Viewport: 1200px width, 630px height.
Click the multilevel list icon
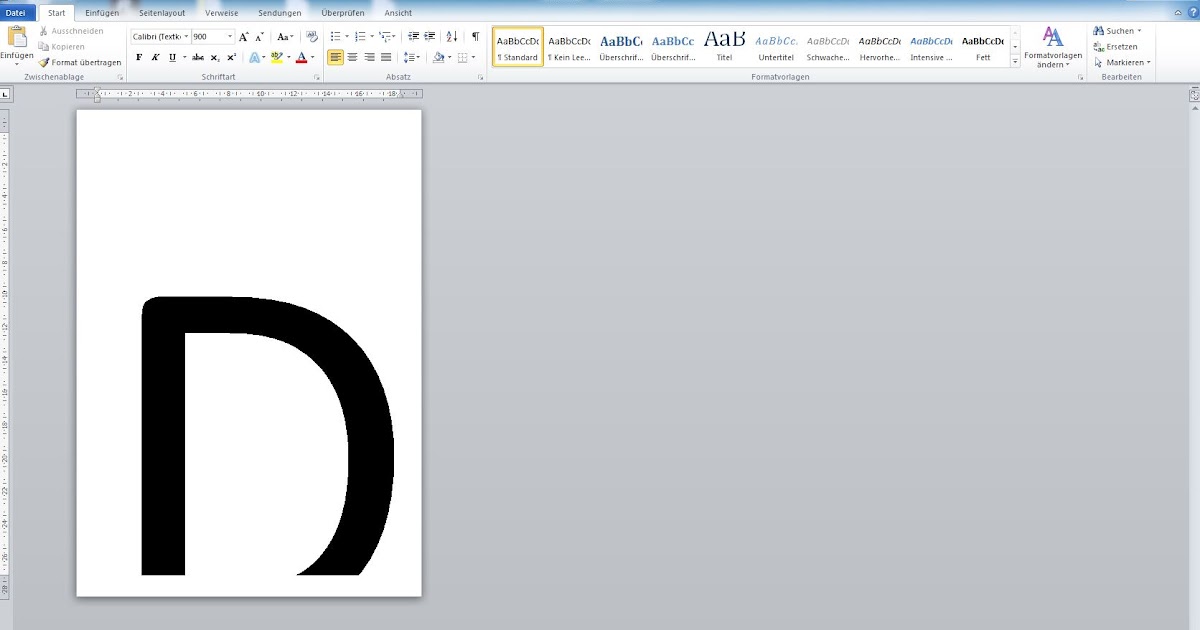pos(385,36)
